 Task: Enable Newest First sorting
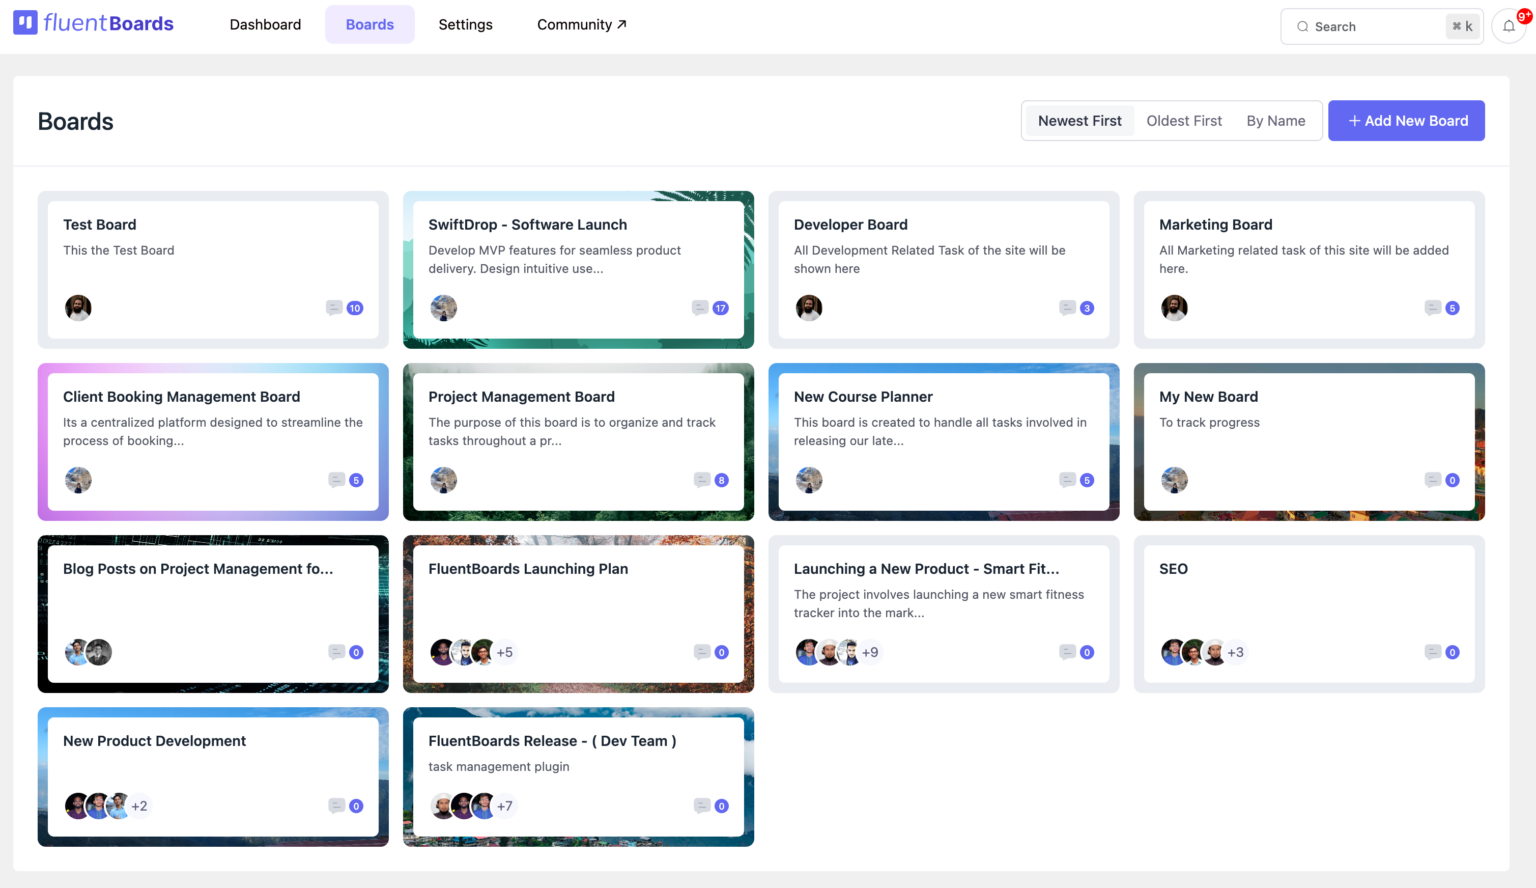[x=1079, y=120]
